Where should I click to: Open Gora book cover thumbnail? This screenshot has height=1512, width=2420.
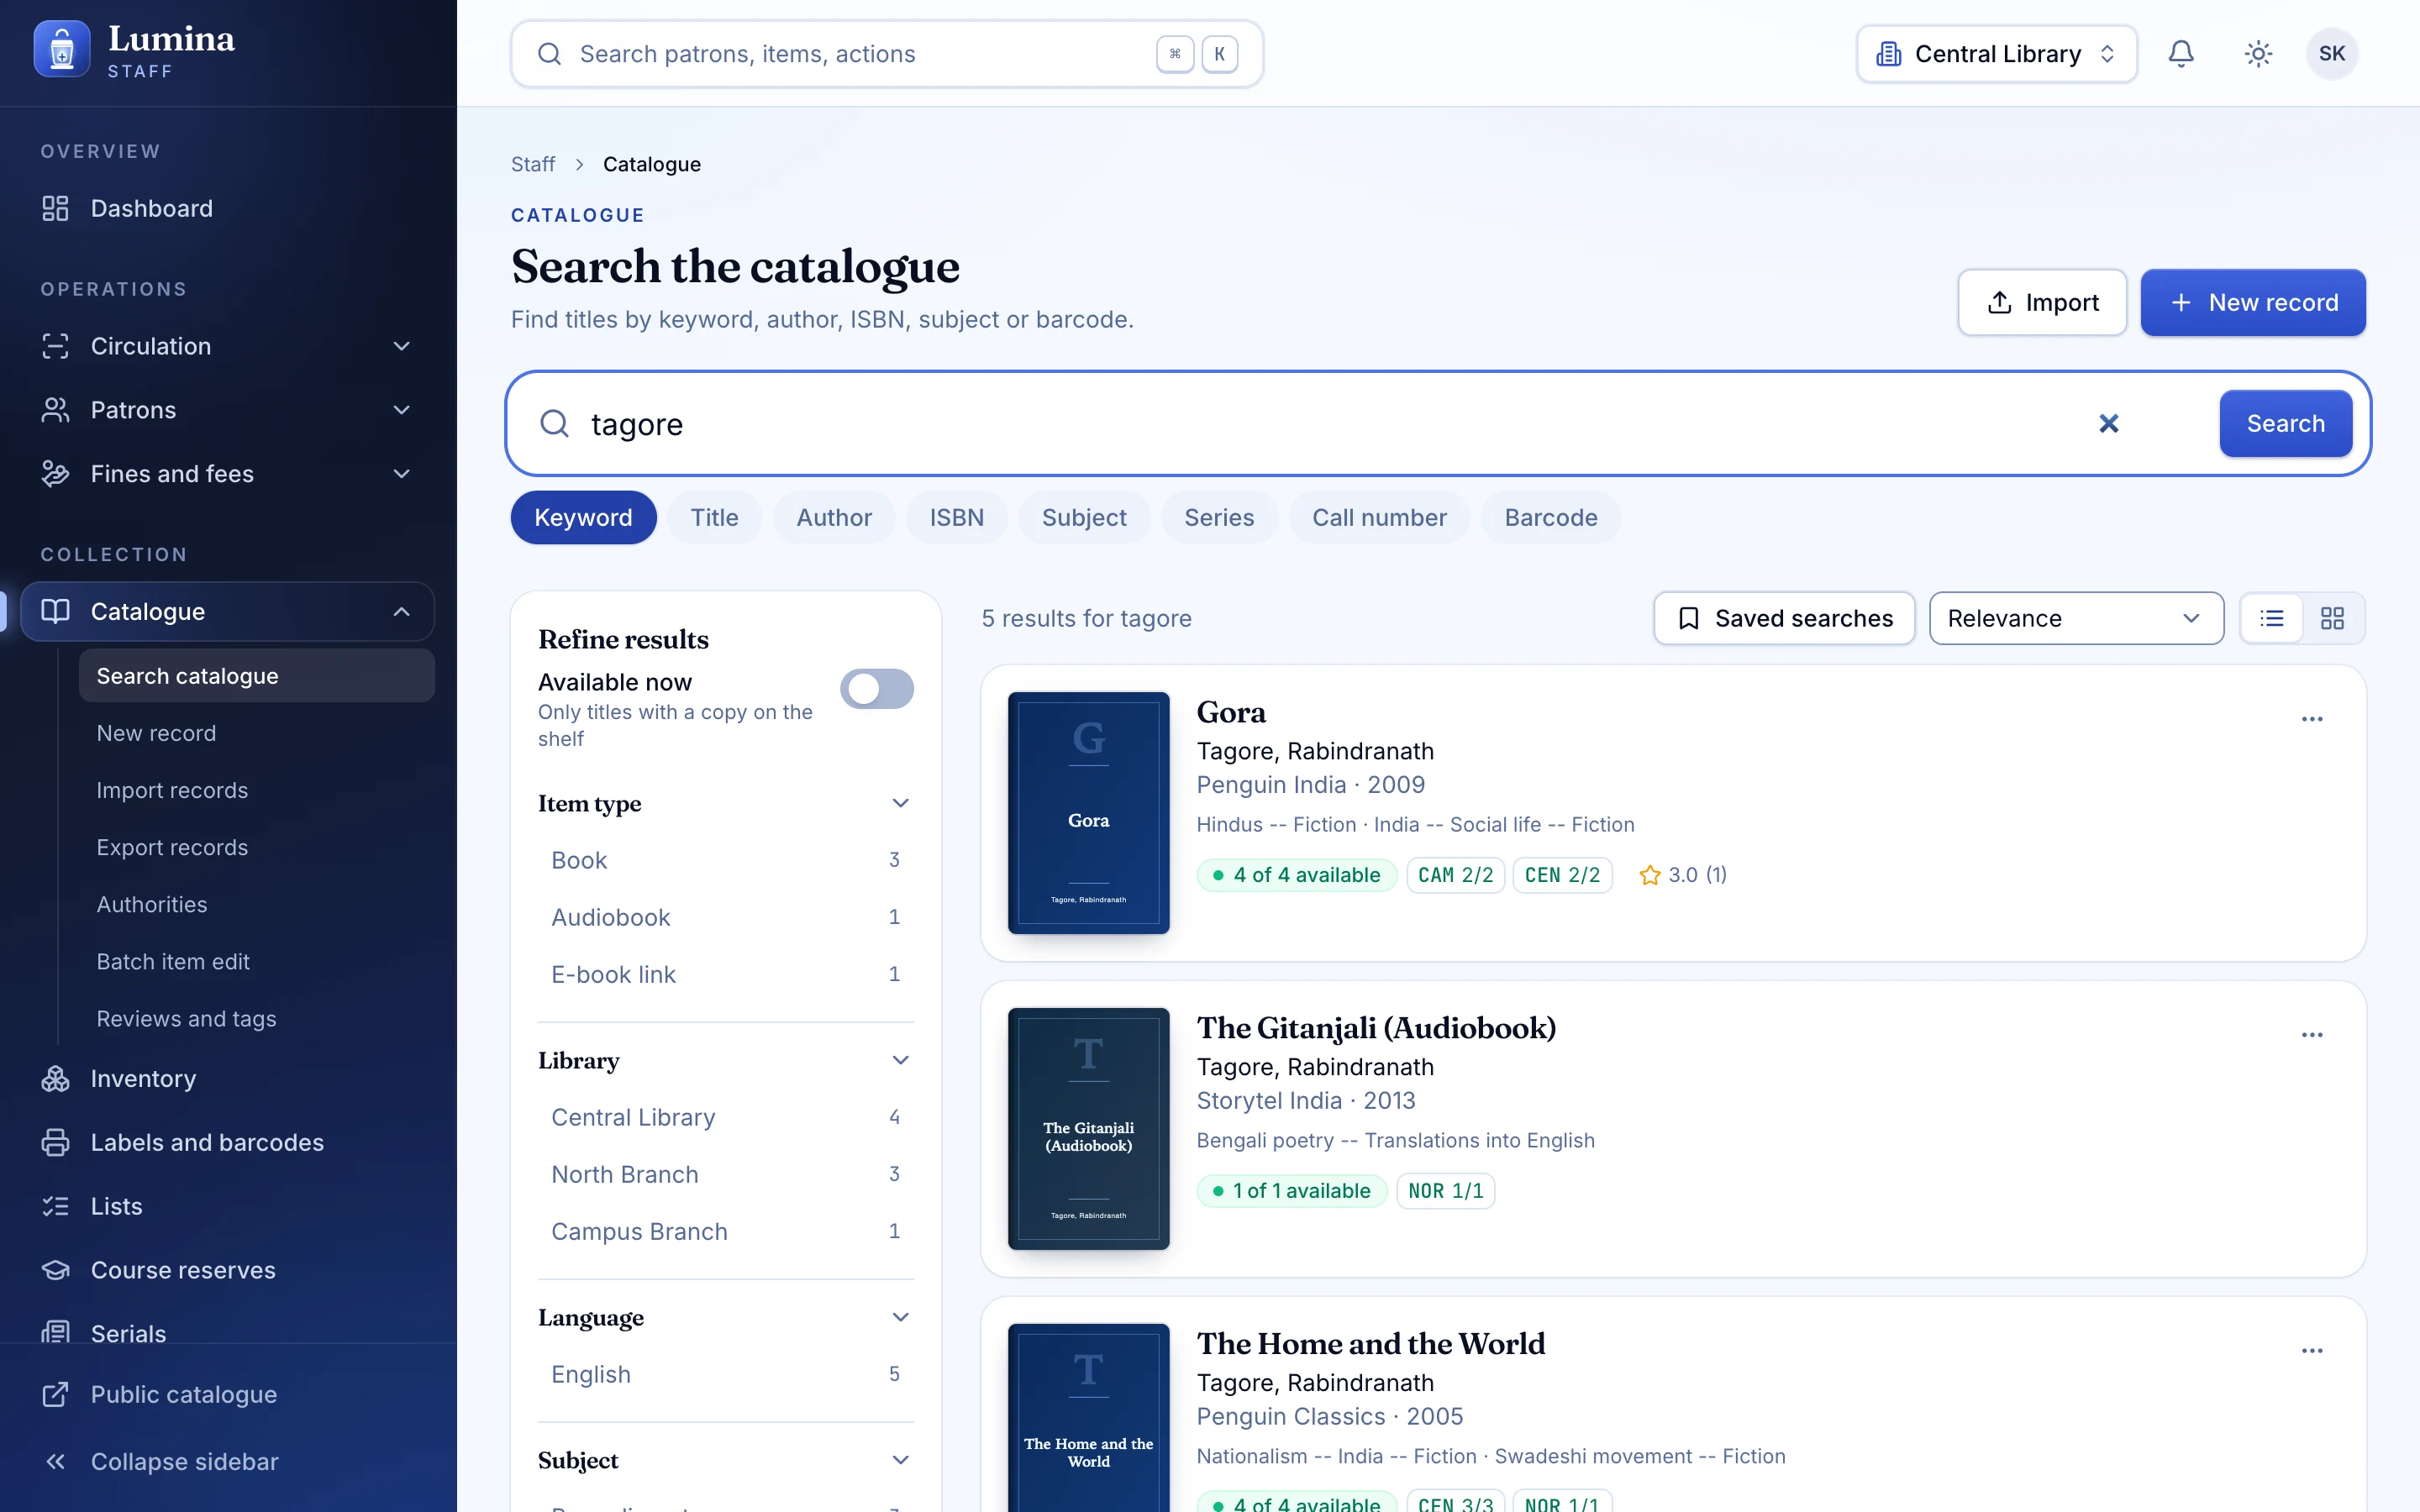click(x=1089, y=813)
